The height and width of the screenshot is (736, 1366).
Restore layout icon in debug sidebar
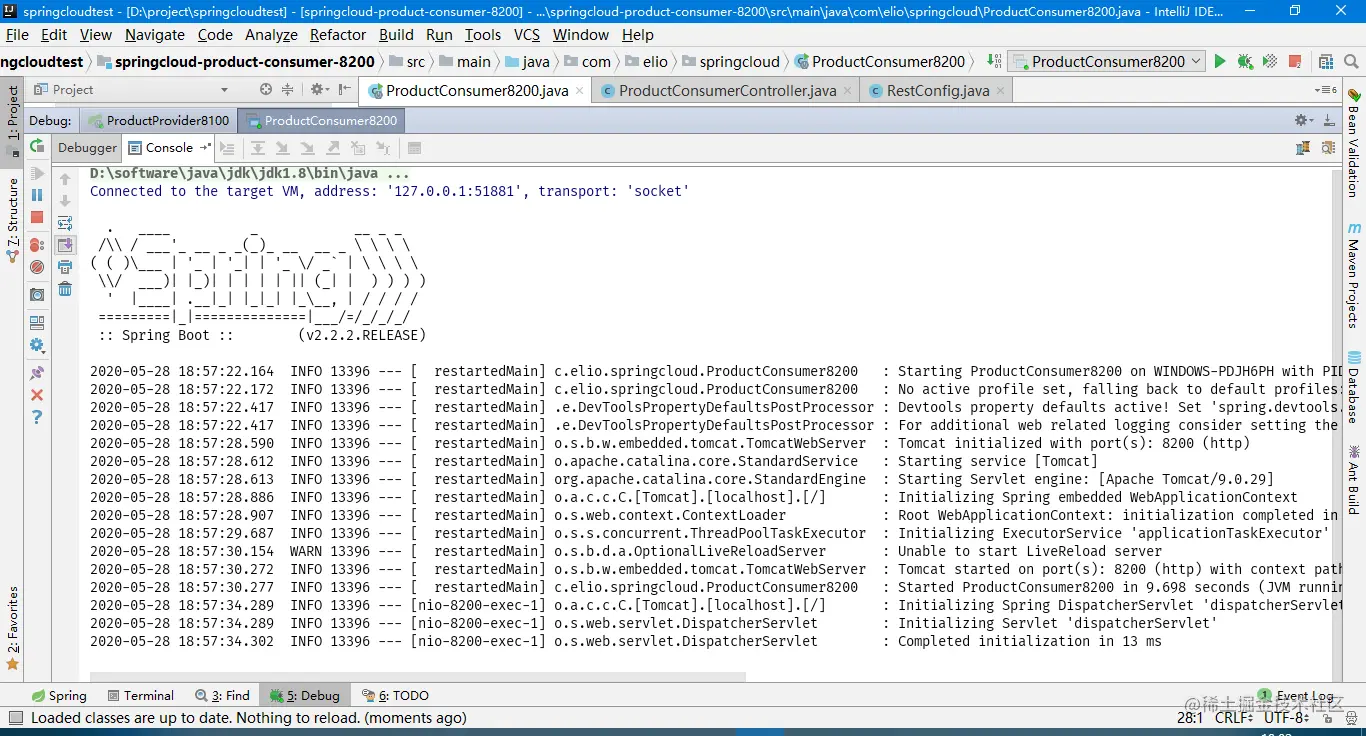[37, 323]
